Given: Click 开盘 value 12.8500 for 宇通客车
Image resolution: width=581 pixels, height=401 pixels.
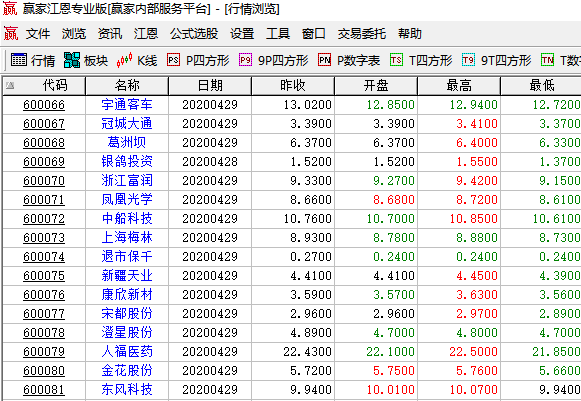Looking at the screenshot, I should [x=391, y=105].
